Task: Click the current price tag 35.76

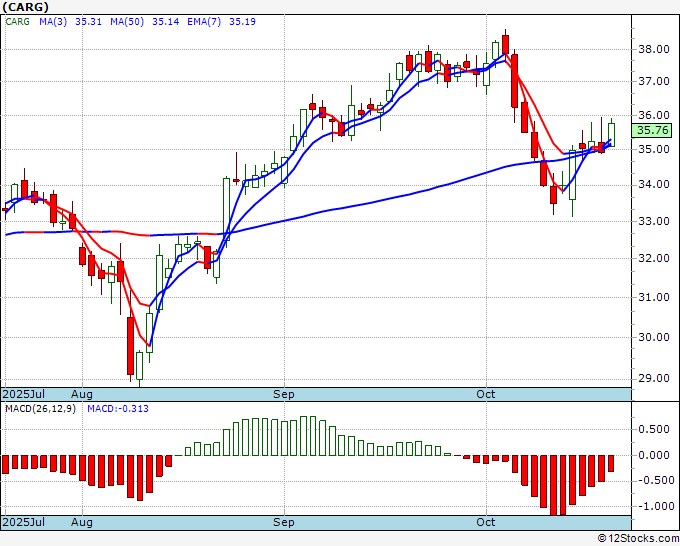Action: coord(652,130)
